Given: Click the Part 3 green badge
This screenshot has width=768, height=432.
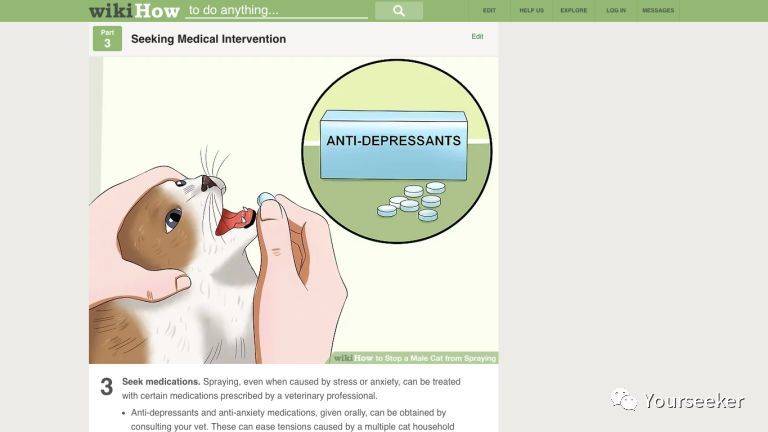Looking at the screenshot, I should [107, 39].
